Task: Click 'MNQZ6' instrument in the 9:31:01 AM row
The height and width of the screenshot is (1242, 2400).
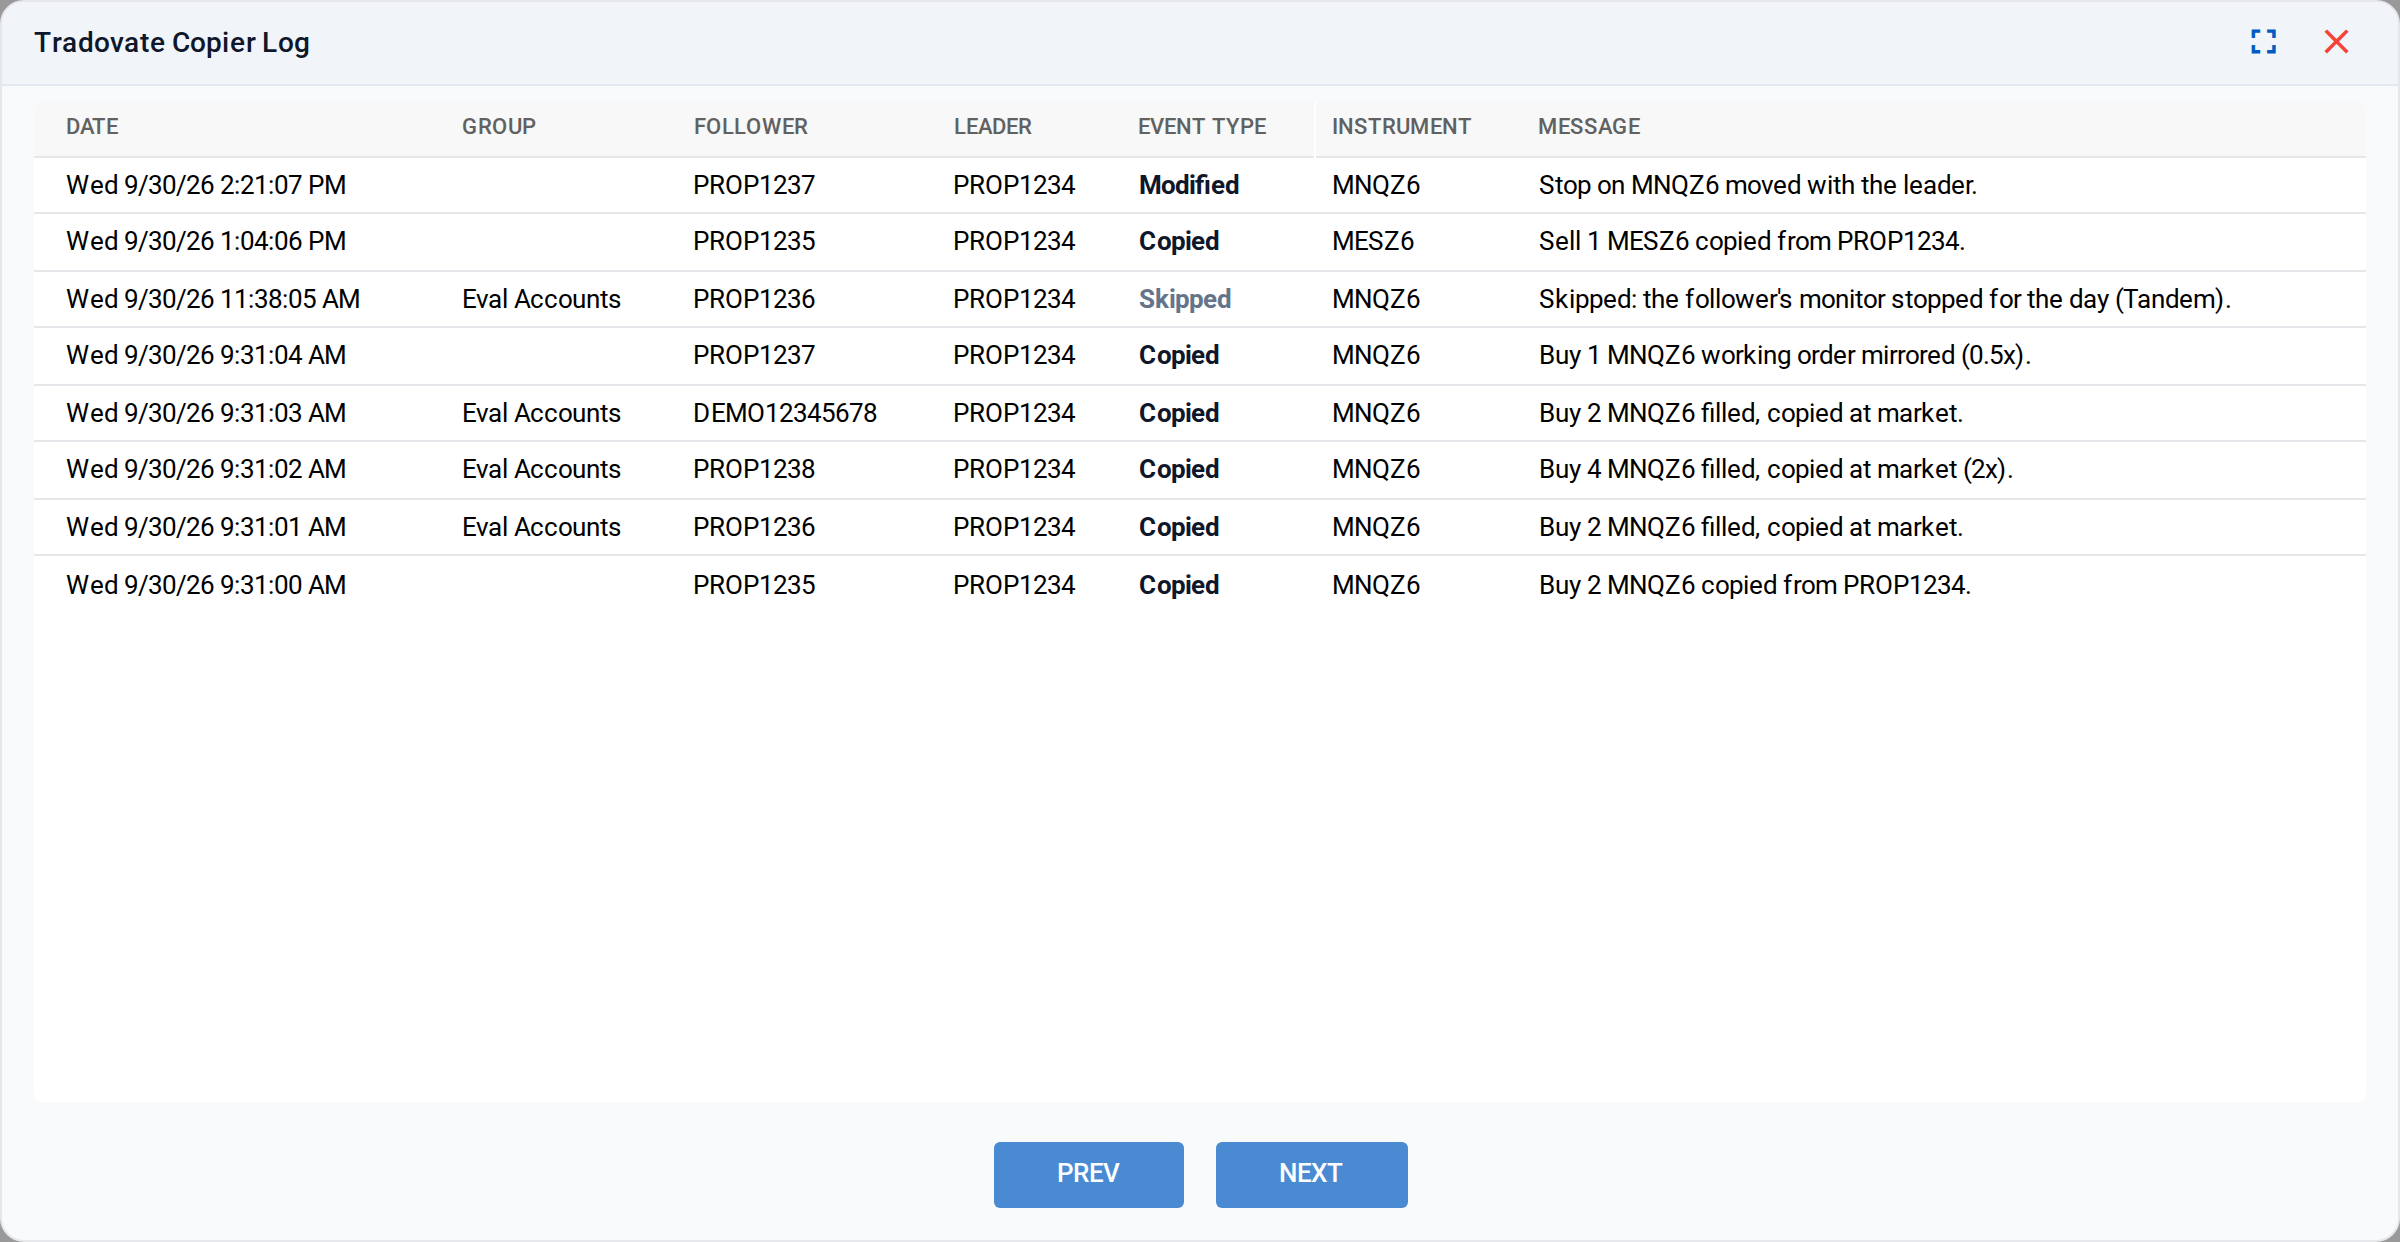Action: 1376,527
